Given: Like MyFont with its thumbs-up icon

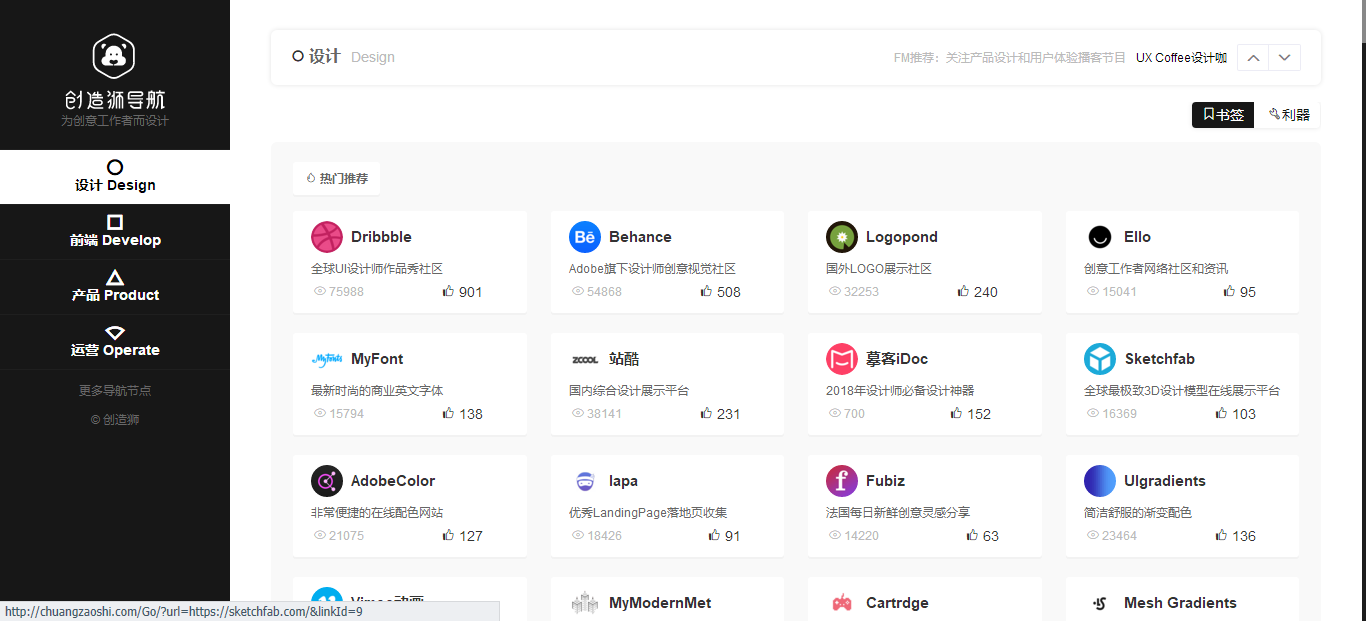Looking at the screenshot, I should pyautogui.click(x=448, y=413).
